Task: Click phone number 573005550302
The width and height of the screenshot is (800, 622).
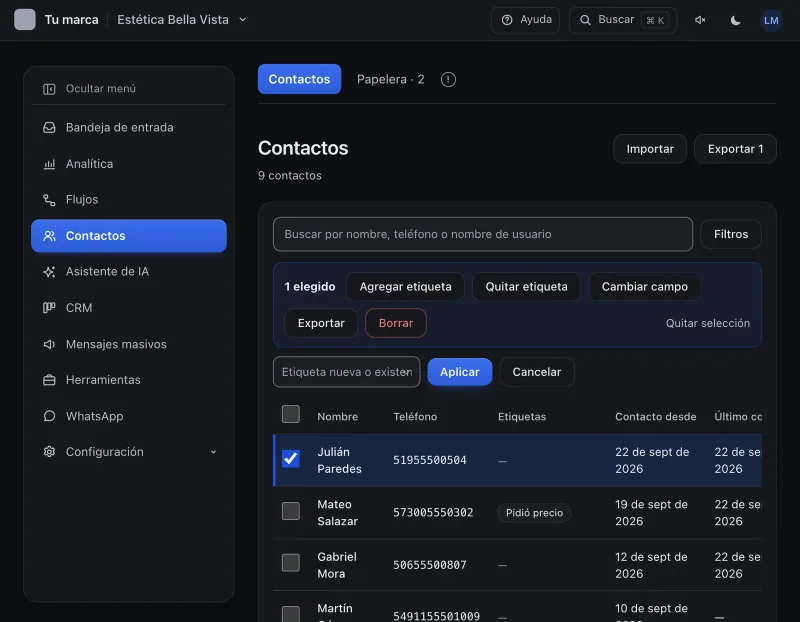Action: point(433,513)
